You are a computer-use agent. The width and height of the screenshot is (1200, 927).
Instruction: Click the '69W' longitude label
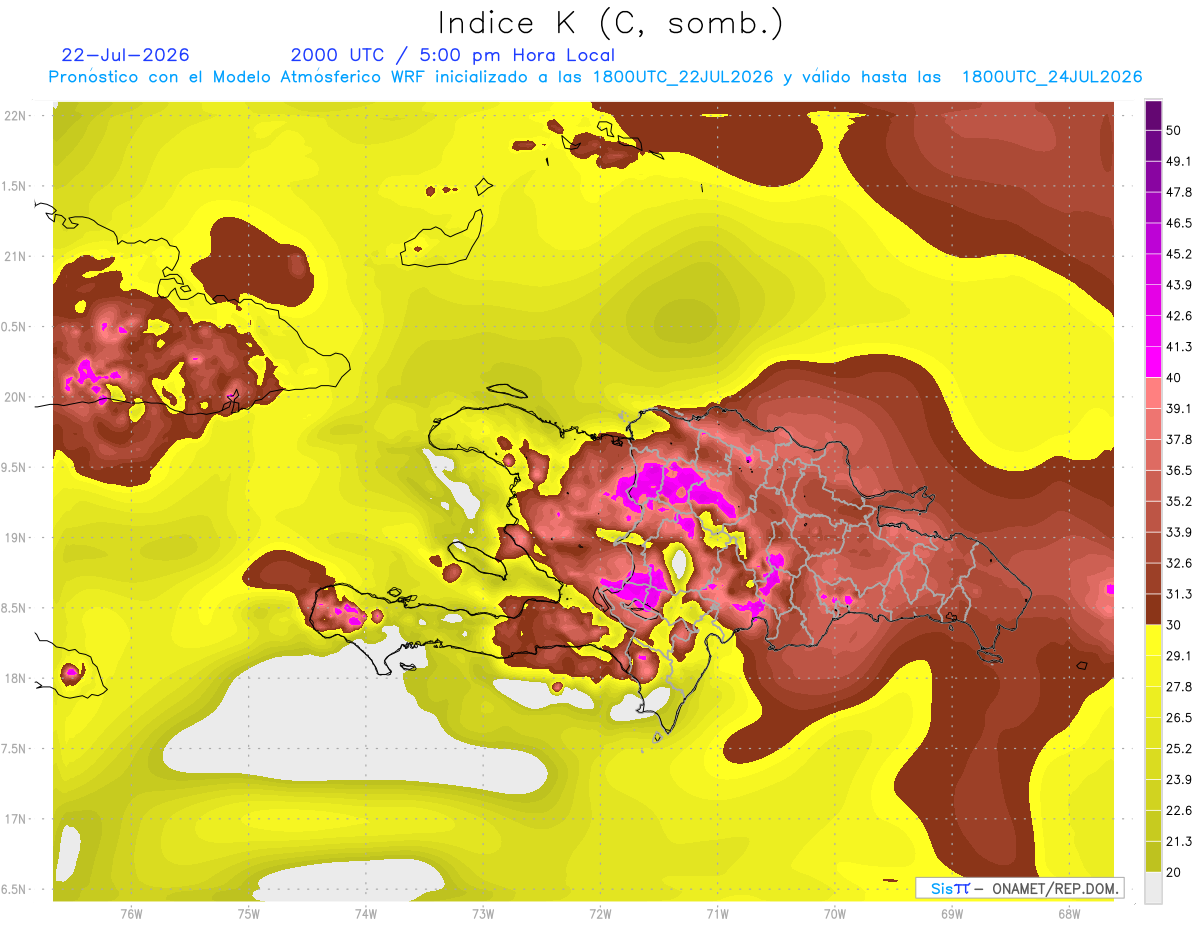click(952, 914)
